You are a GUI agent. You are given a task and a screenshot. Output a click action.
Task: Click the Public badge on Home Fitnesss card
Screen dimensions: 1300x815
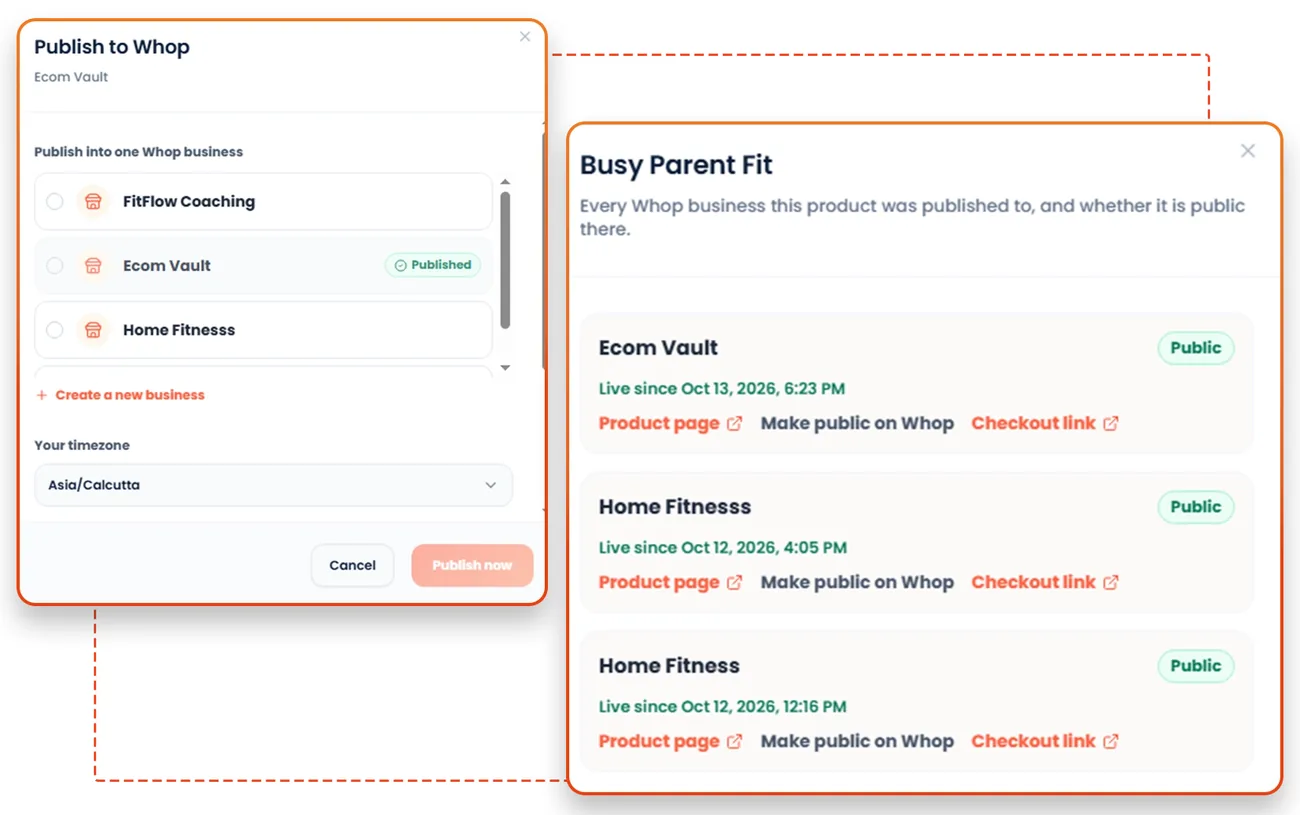[1196, 507]
